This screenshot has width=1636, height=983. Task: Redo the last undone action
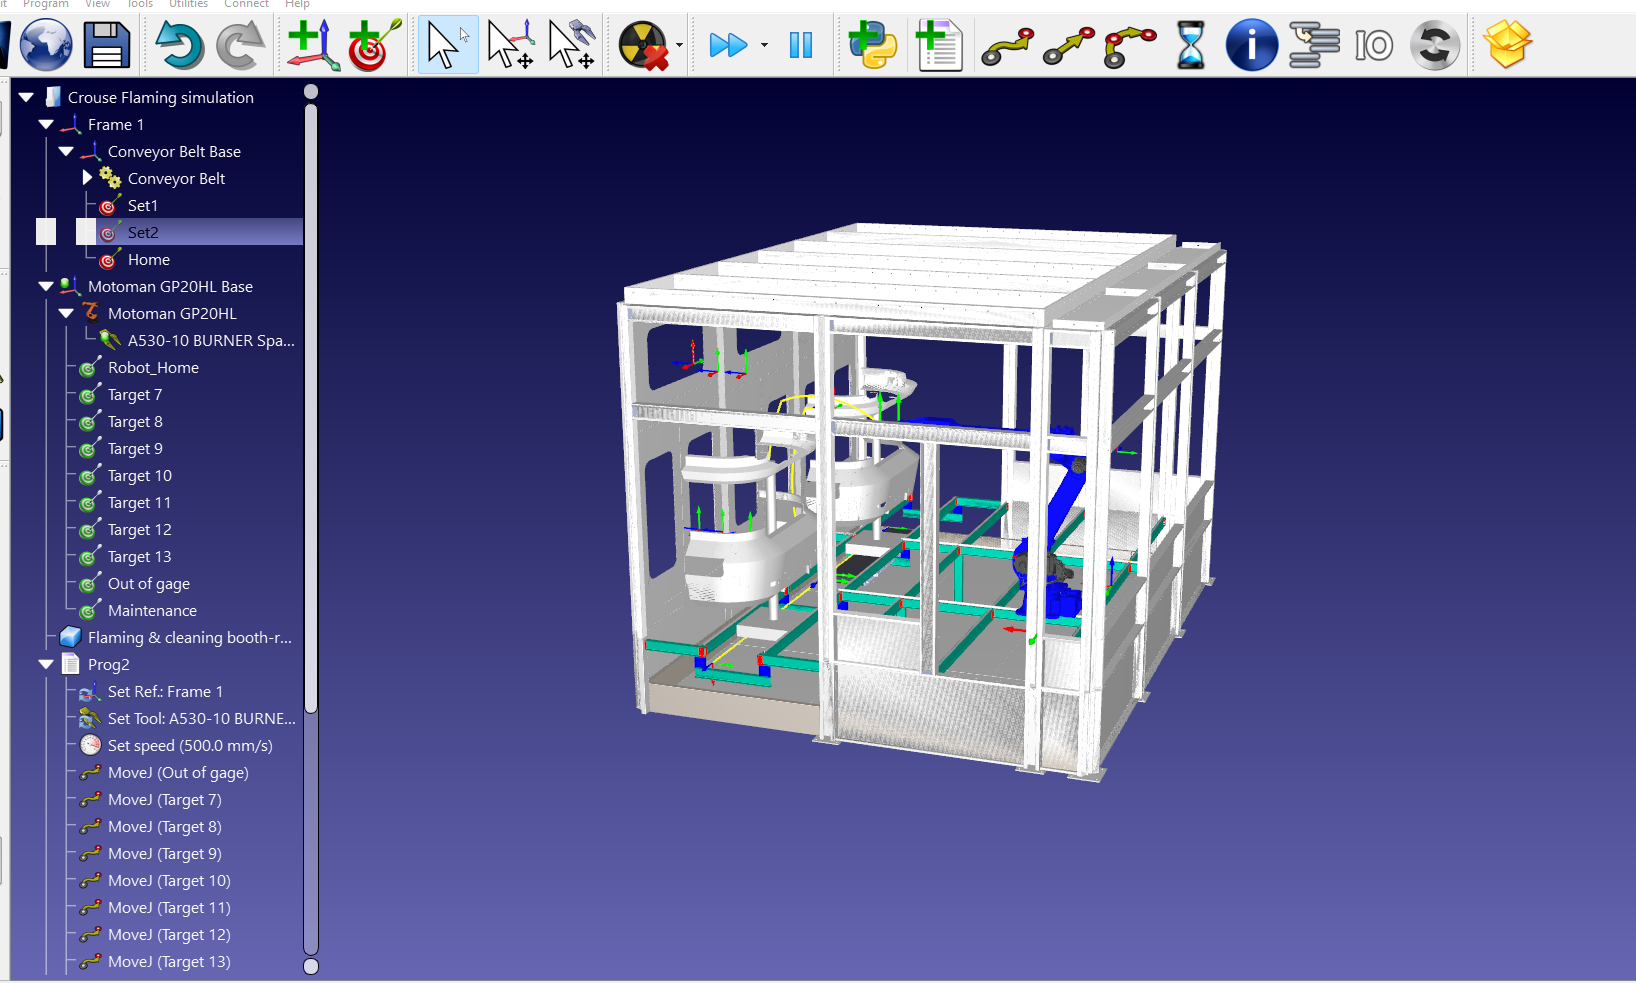(241, 45)
